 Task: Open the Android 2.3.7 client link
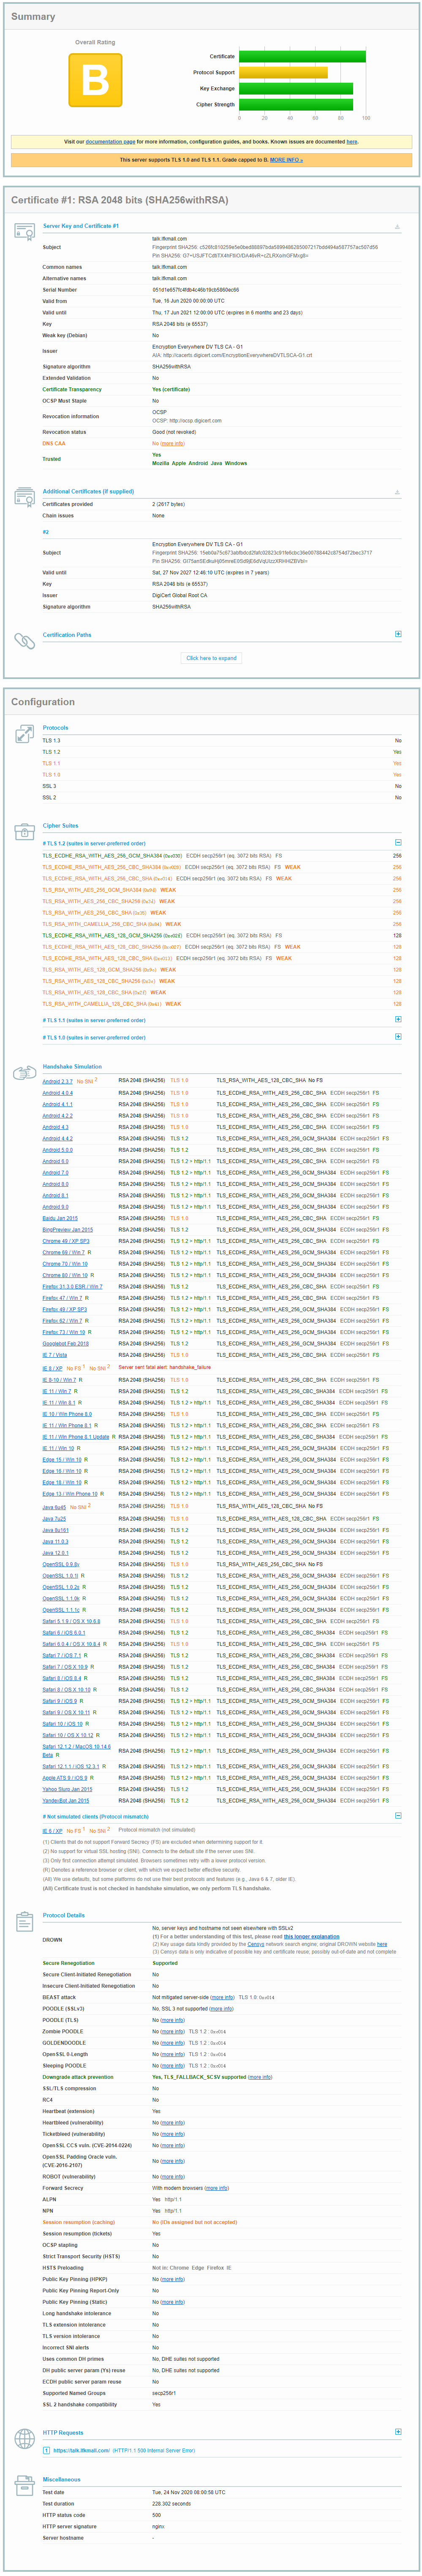[57, 1082]
